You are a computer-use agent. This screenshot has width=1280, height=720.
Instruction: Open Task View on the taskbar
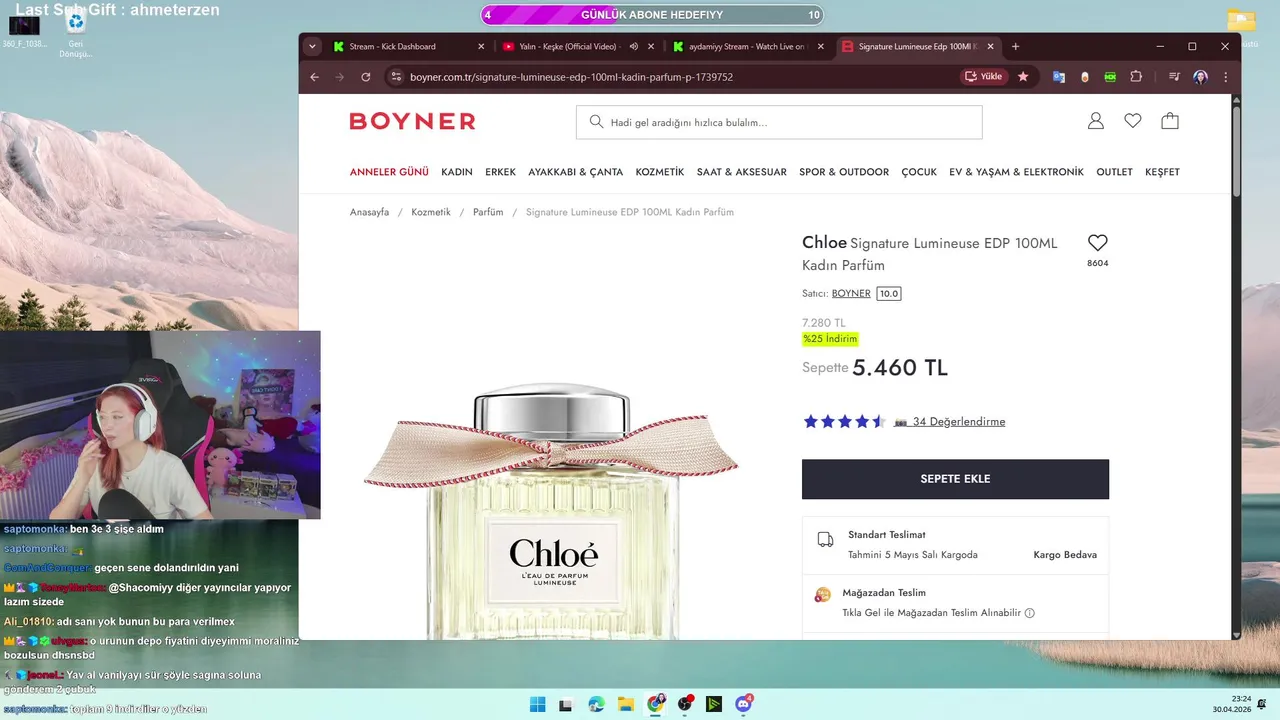click(566, 704)
